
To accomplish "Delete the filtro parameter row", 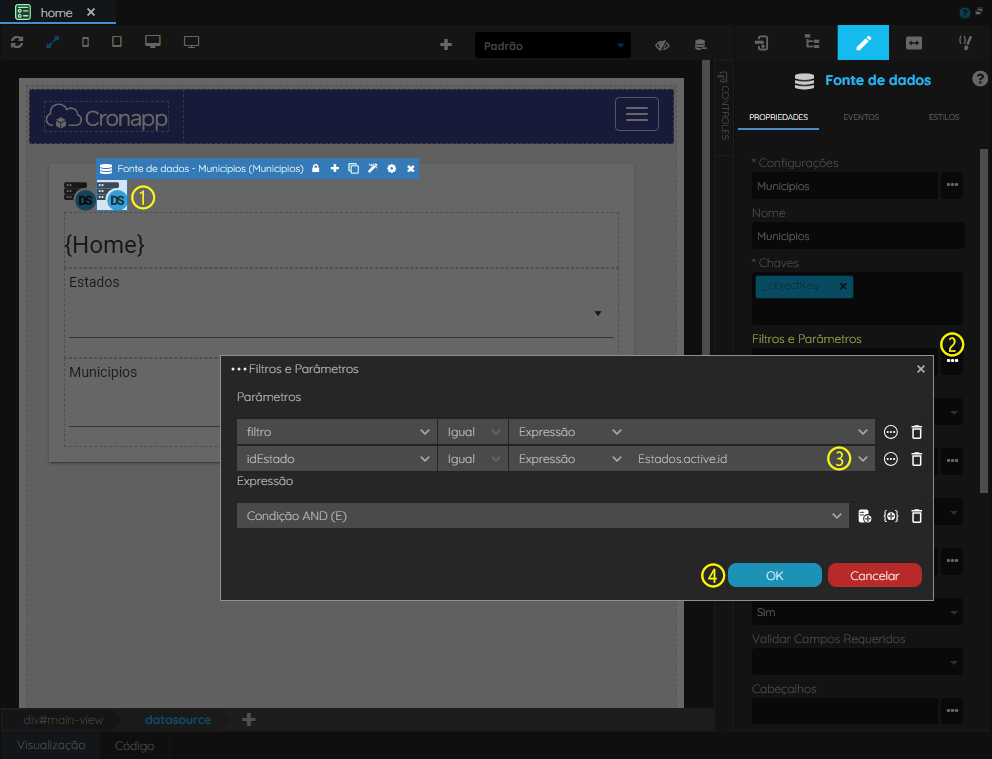I will click(916, 432).
